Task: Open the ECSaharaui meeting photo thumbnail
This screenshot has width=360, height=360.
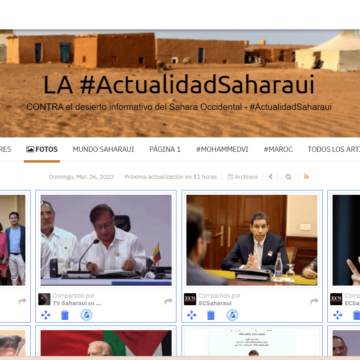Action: (252, 240)
